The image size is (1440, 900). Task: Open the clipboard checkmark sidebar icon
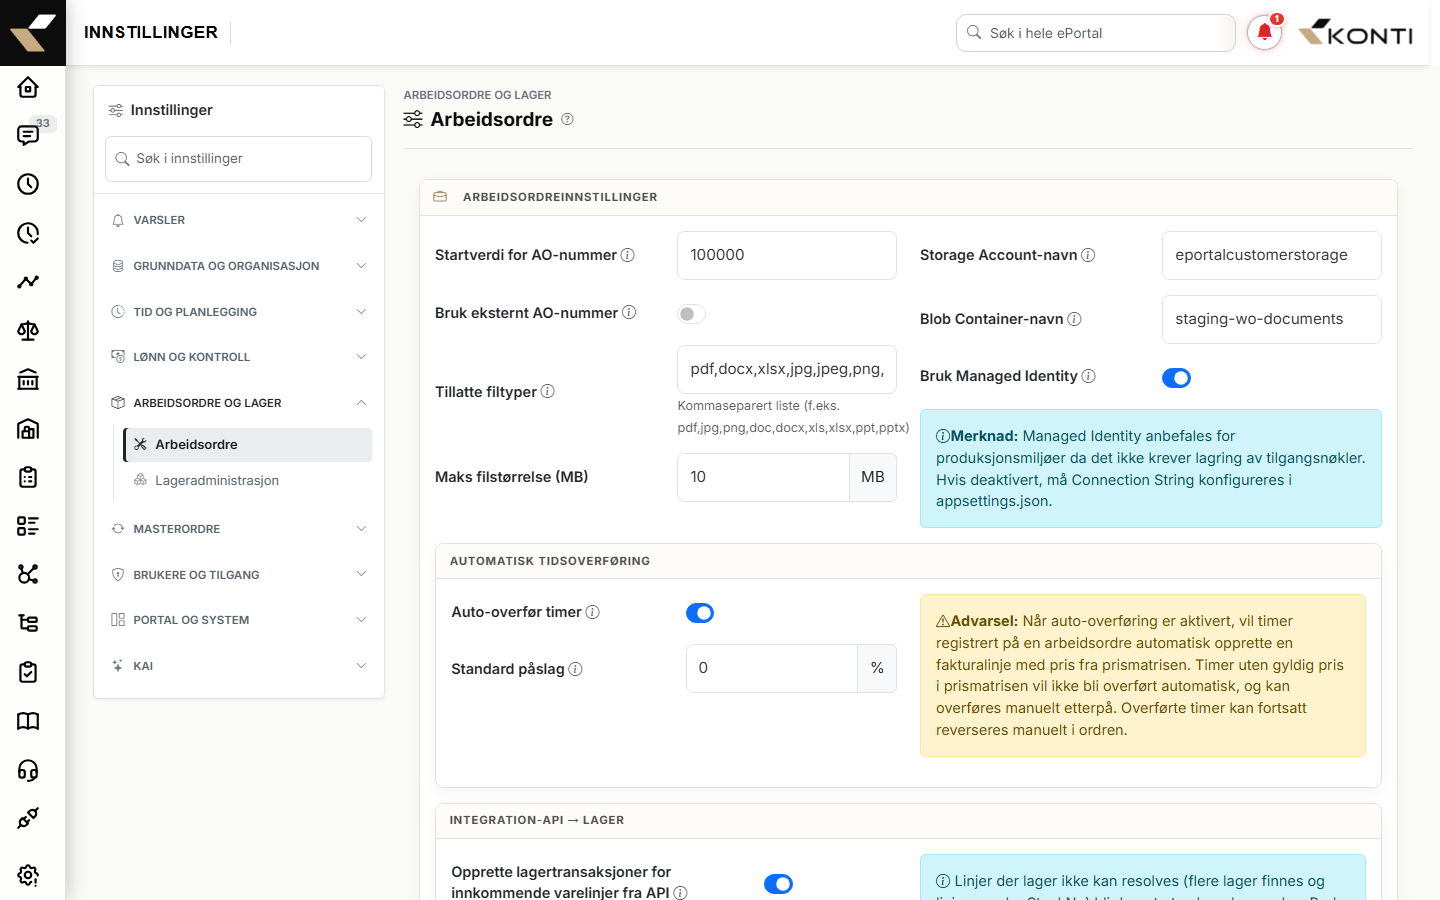pos(28,672)
